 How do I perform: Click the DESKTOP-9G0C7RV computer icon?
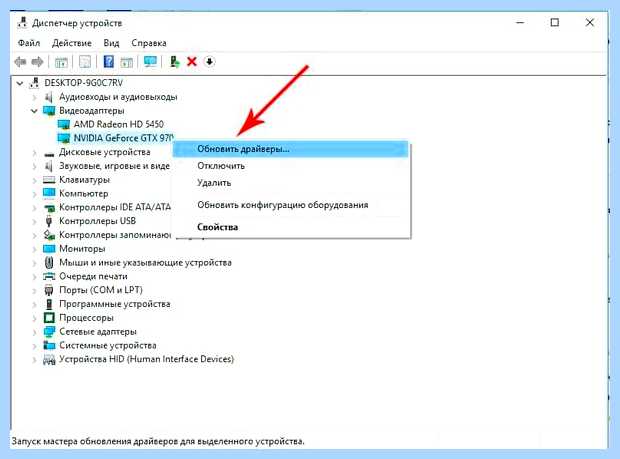[x=34, y=83]
